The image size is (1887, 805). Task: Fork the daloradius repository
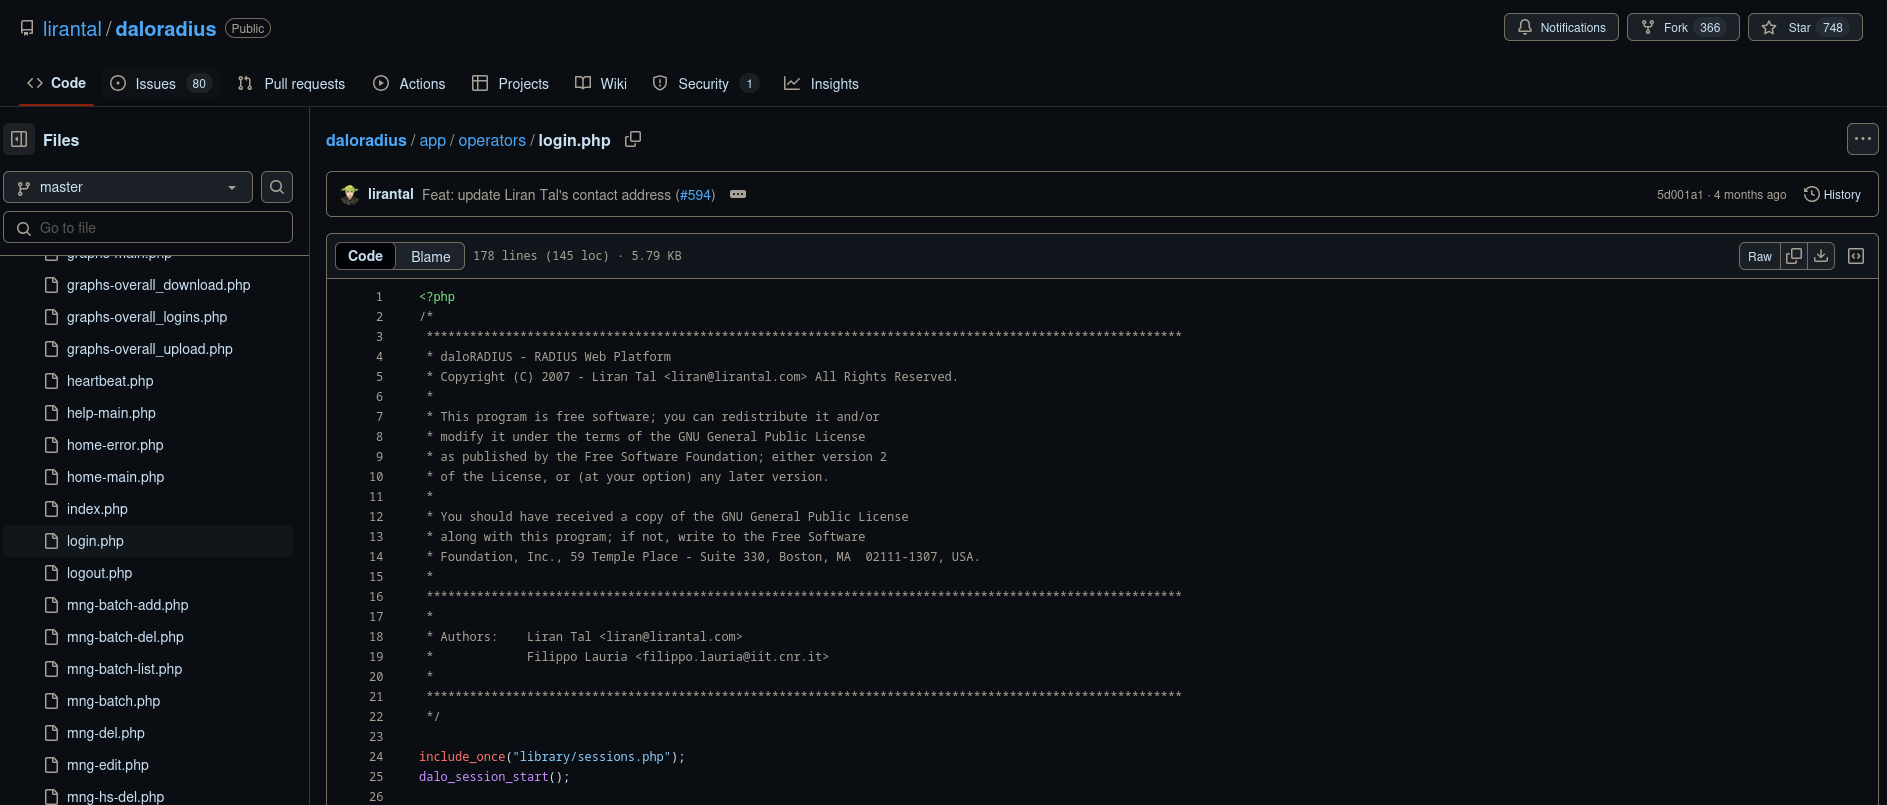1683,27
